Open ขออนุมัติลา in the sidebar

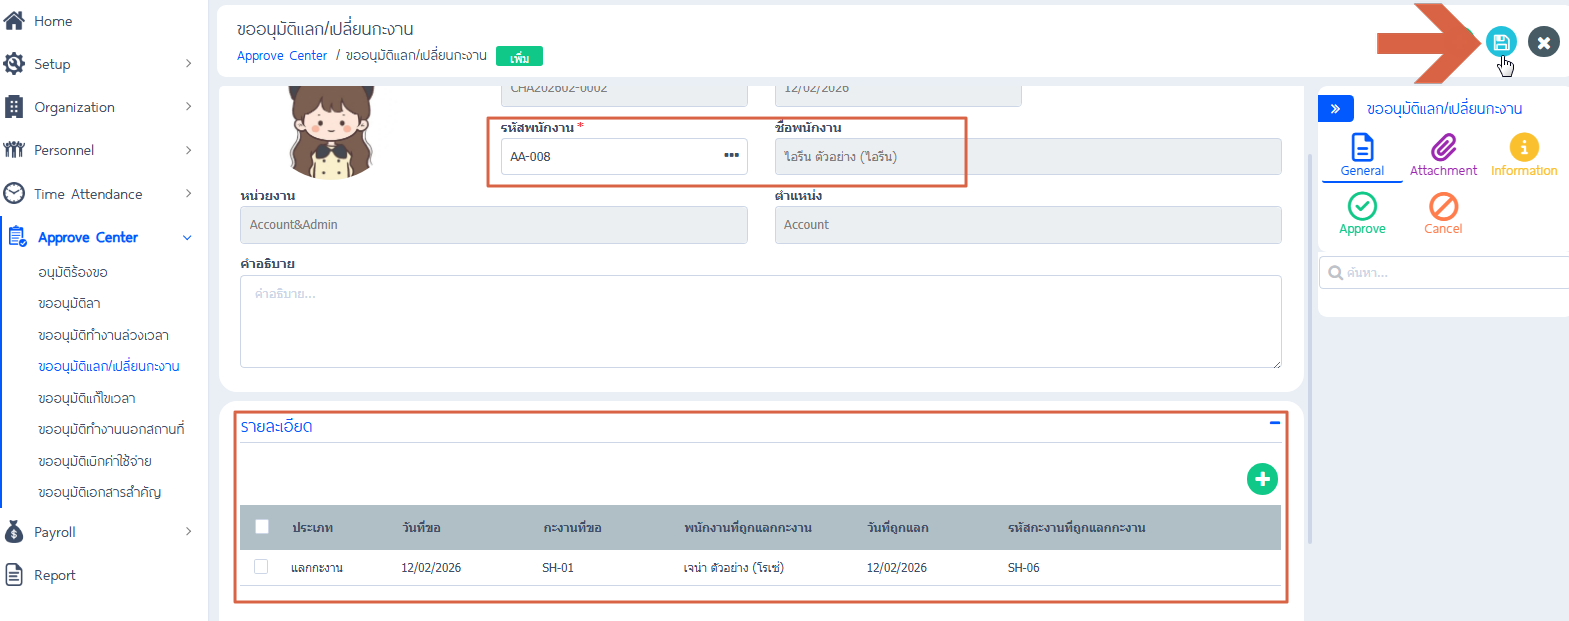[69, 303]
